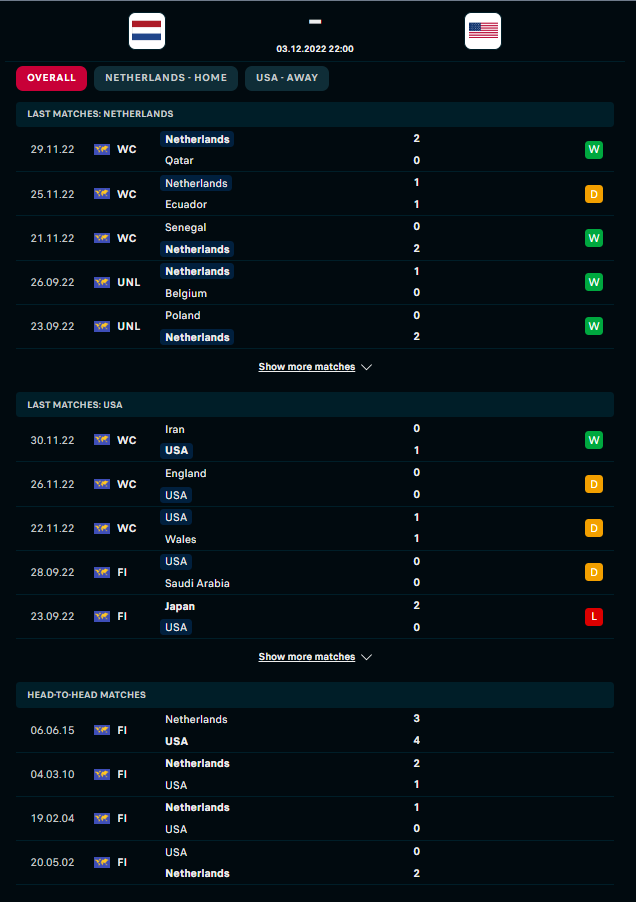
Task: Click the competition flag icon beside 29.11.22 WC
Action: pyautogui.click(x=102, y=150)
